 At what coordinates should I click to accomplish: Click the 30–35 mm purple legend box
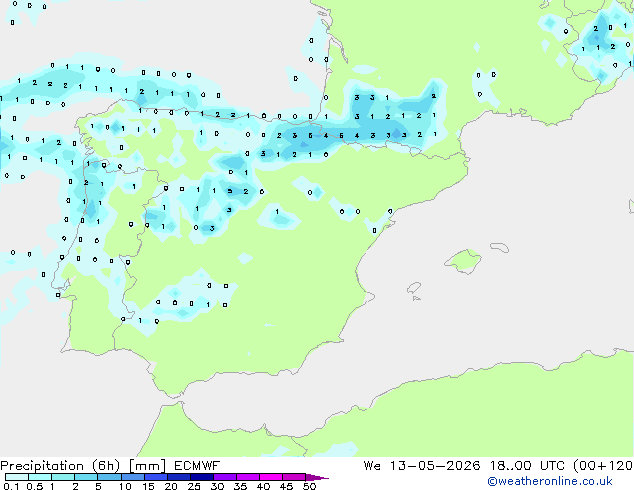(x=225, y=477)
